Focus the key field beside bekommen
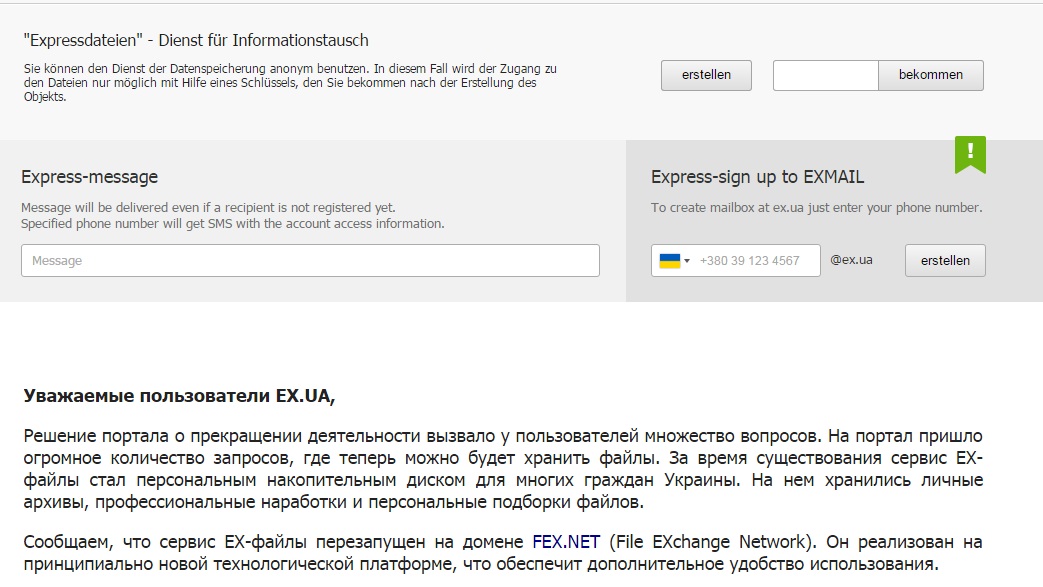Image resolution: width=1043 pixels, height=587 pixels. [825, 75]
